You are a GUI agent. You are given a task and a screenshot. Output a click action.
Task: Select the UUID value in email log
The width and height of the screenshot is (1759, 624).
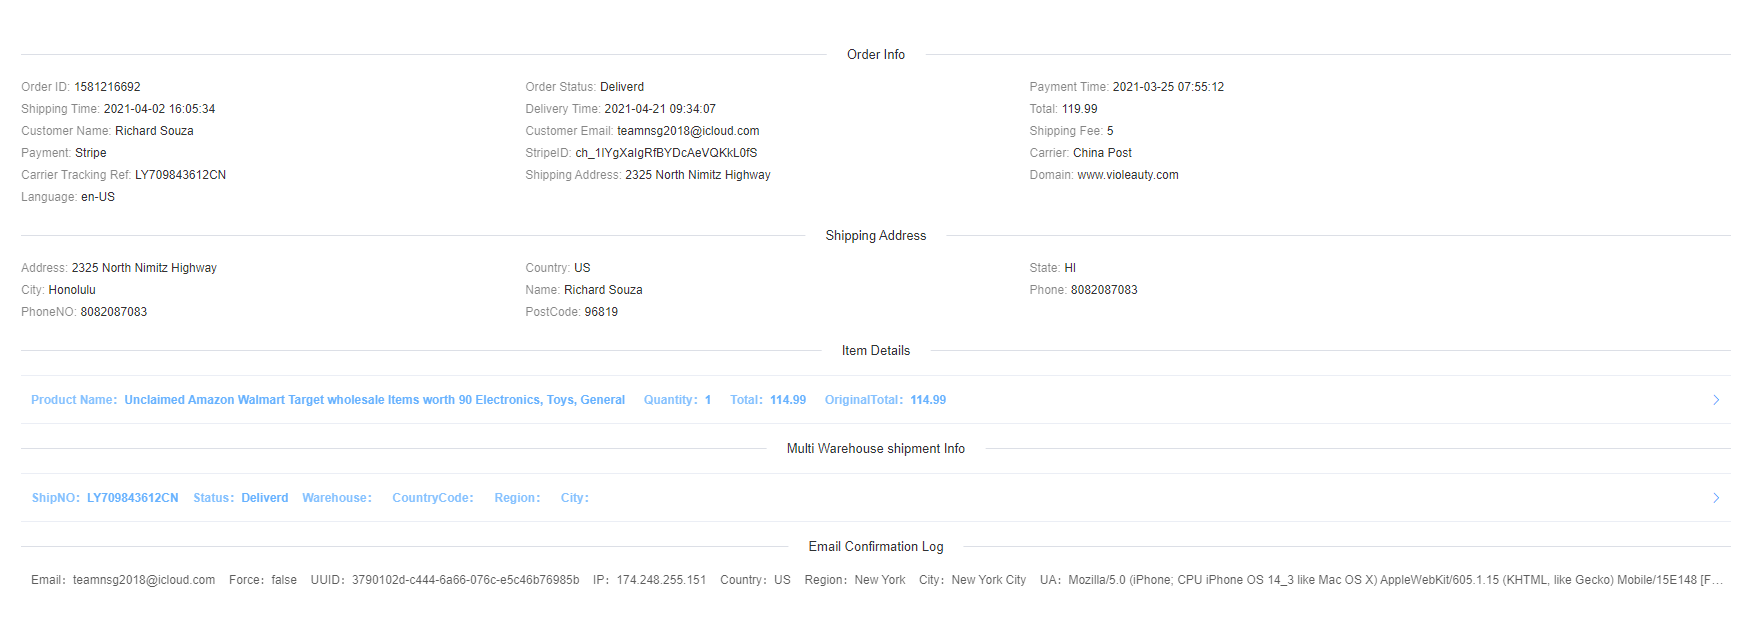(465, 580)
